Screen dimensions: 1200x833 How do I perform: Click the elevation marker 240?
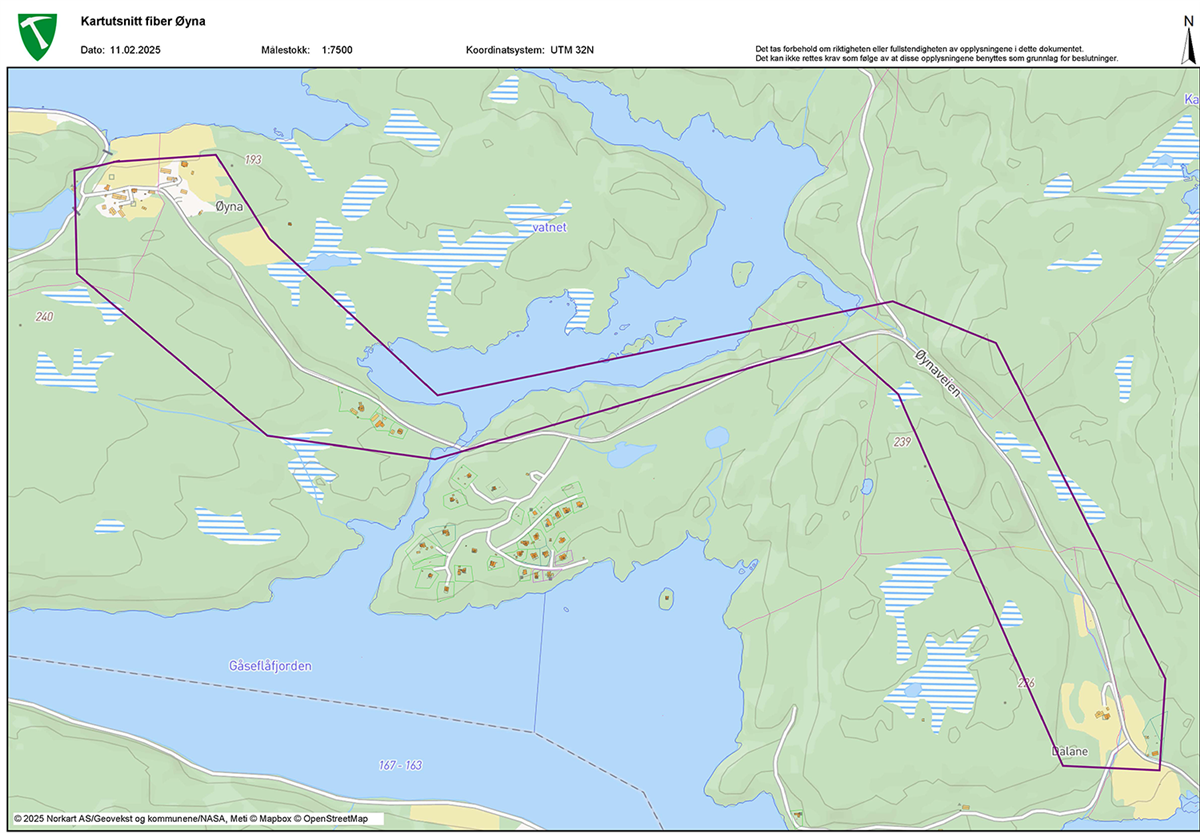point(43,317)
